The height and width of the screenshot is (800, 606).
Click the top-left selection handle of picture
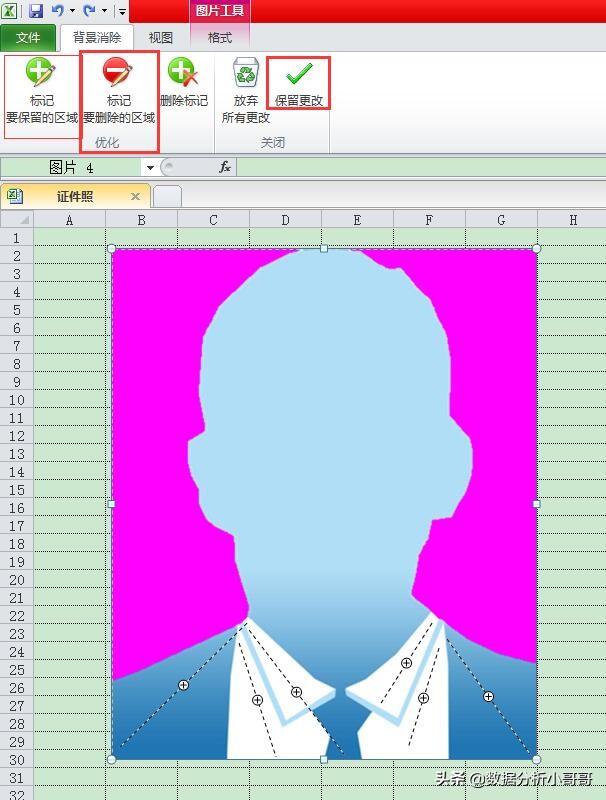112,248
